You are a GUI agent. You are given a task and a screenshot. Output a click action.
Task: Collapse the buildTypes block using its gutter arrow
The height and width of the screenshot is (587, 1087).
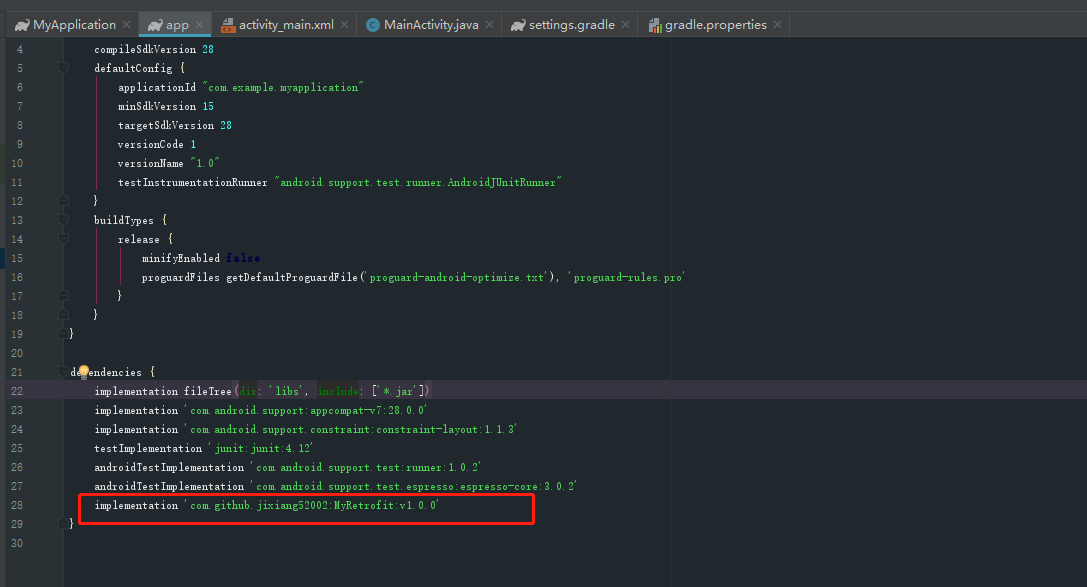(62, 220)
